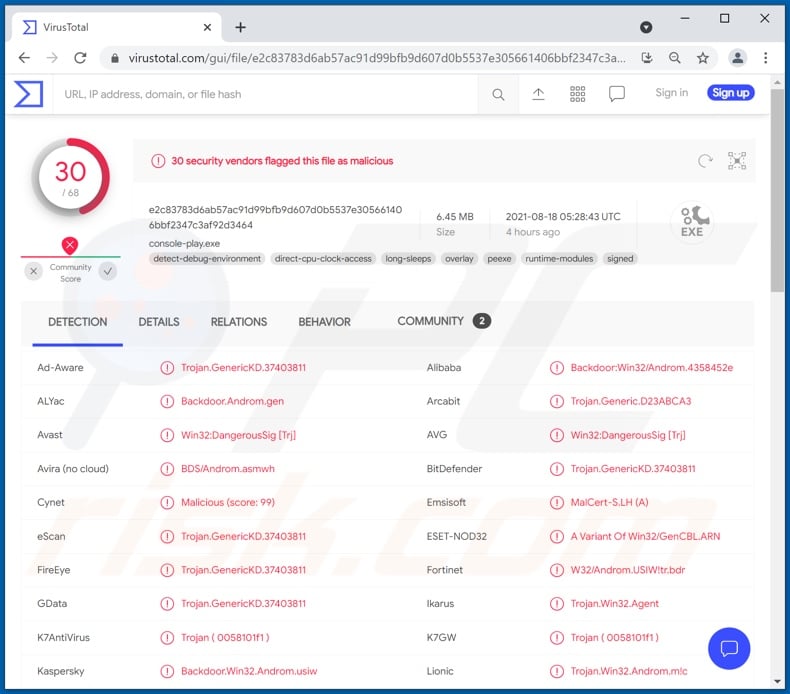Switch to the DETECTION tab
790x694 pixels.
pos(78,322)
